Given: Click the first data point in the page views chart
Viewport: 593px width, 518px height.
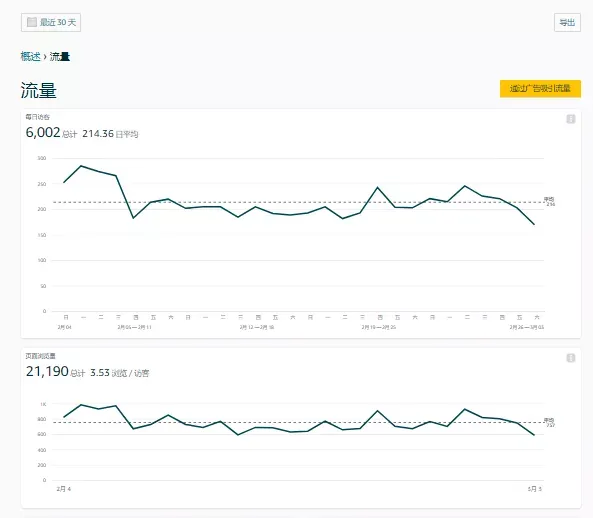Looking at the screenshot, I should click(64, 417).
